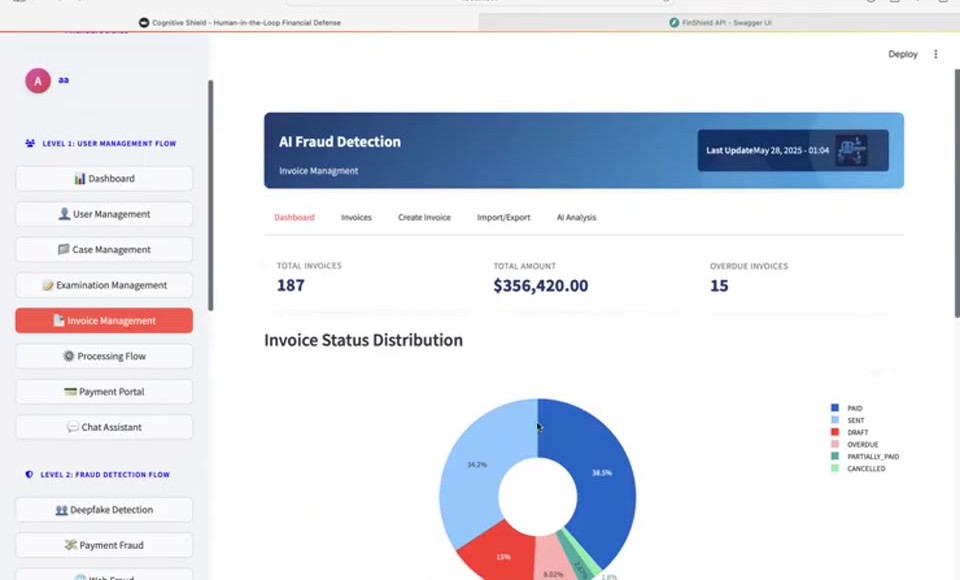
Task: Open Chat Assistant in the sidebar
Action: coord(104,427)
